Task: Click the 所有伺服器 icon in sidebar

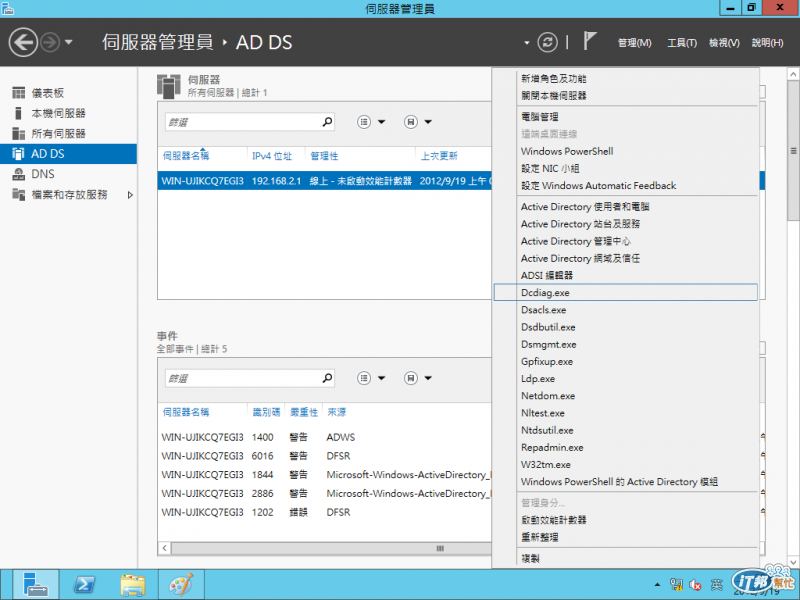Action: coord(18,134)
